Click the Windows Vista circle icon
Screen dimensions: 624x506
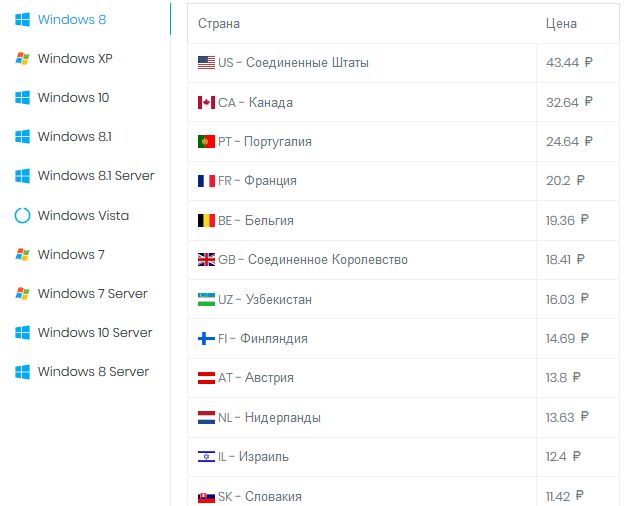click(22, 215)
